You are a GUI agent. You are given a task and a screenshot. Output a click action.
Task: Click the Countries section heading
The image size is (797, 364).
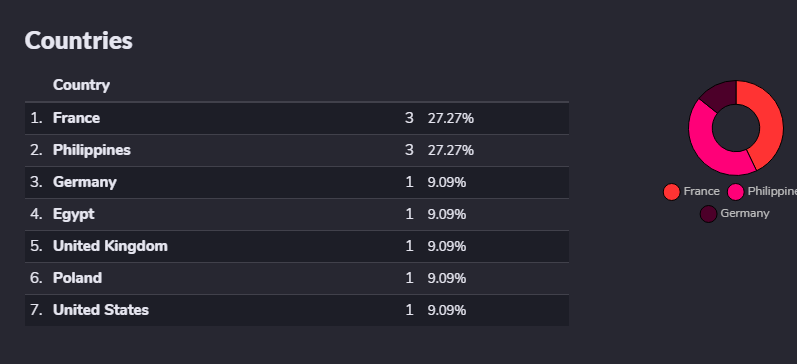click(x=78, y=41)
